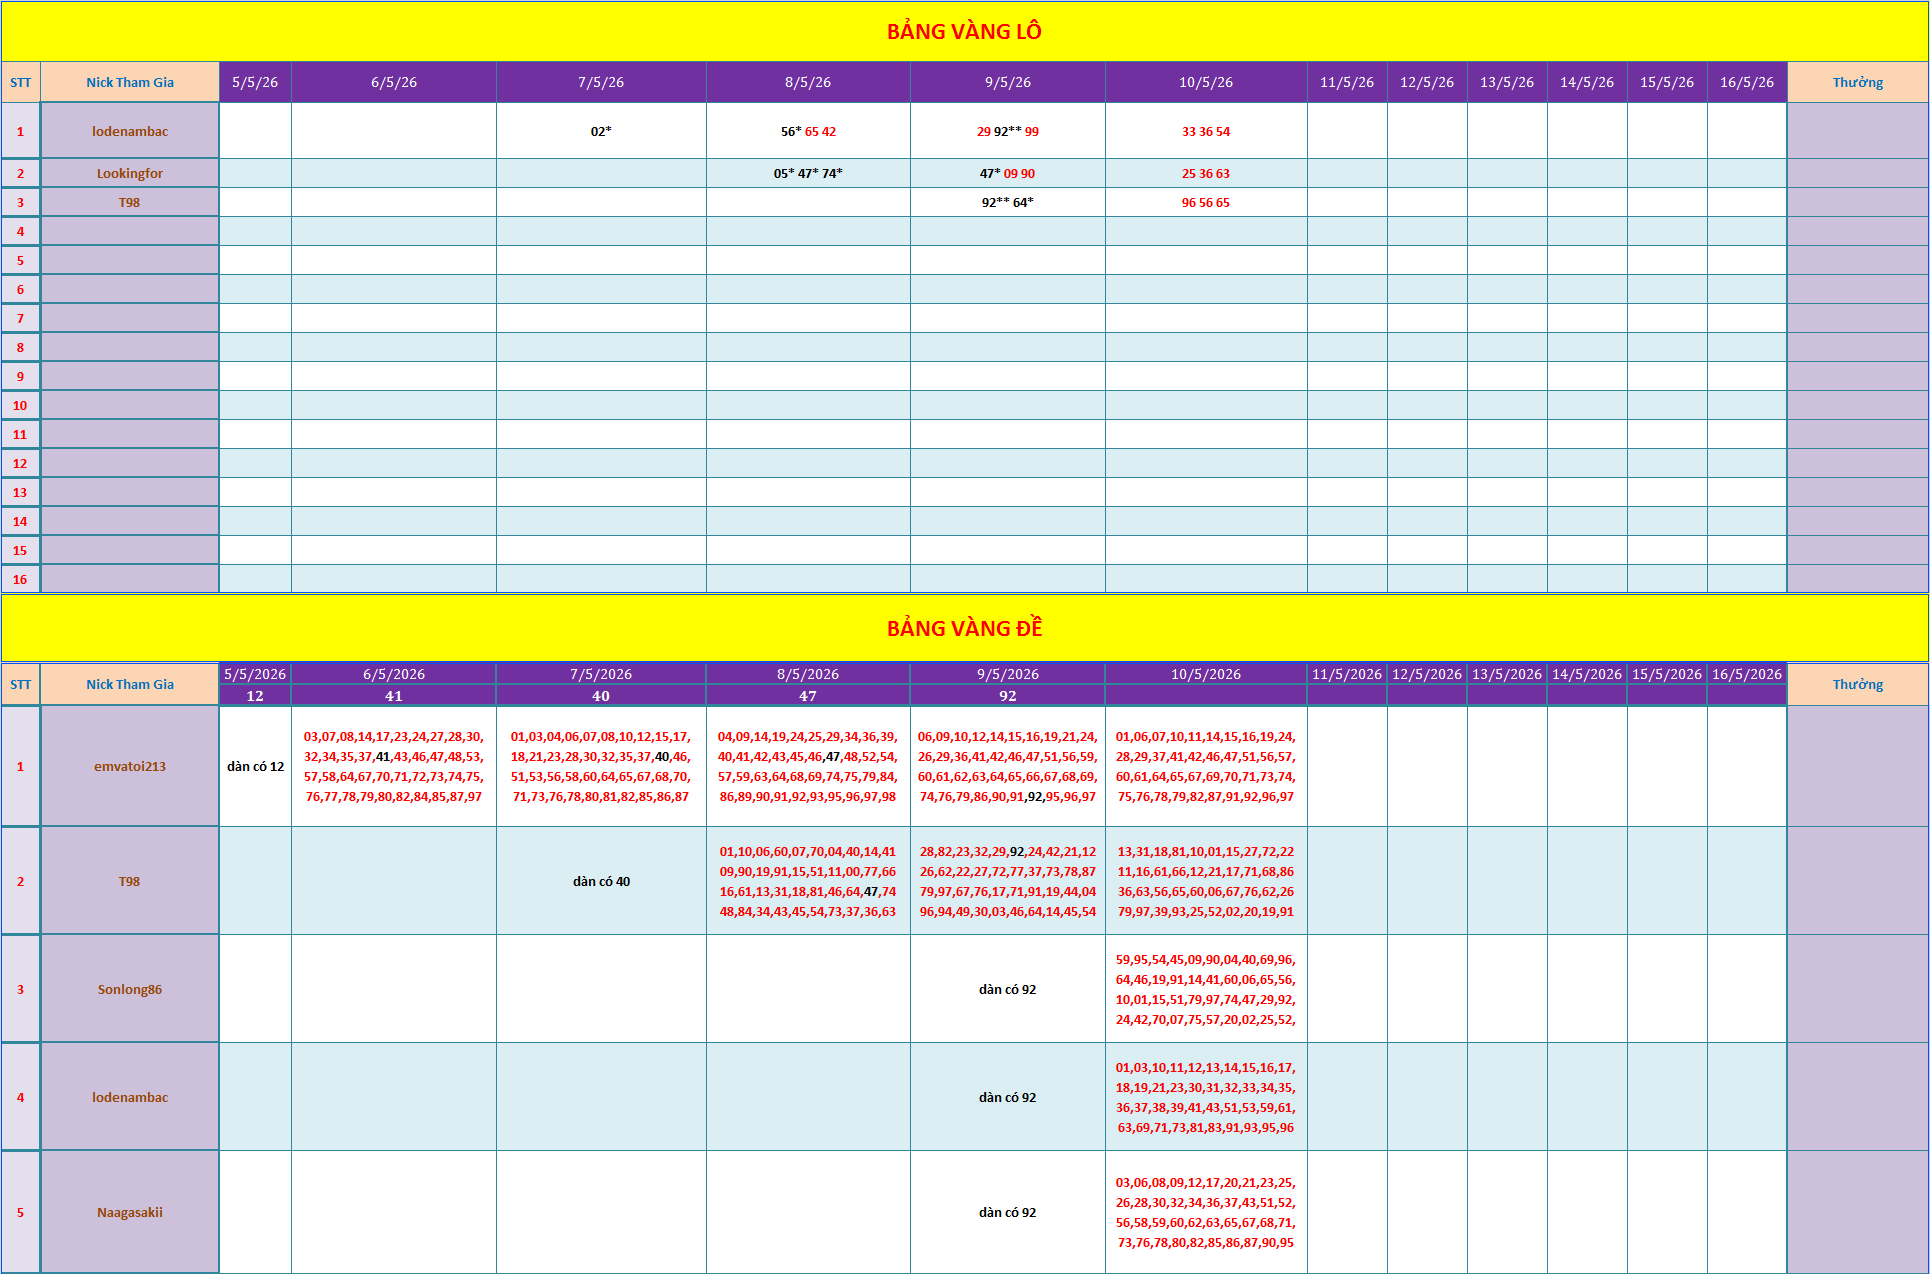Click the cell with 29 92** 99
The height and width of the screenshot is (1274, 1930).
pyautogui.click(x=1008, y=131)
